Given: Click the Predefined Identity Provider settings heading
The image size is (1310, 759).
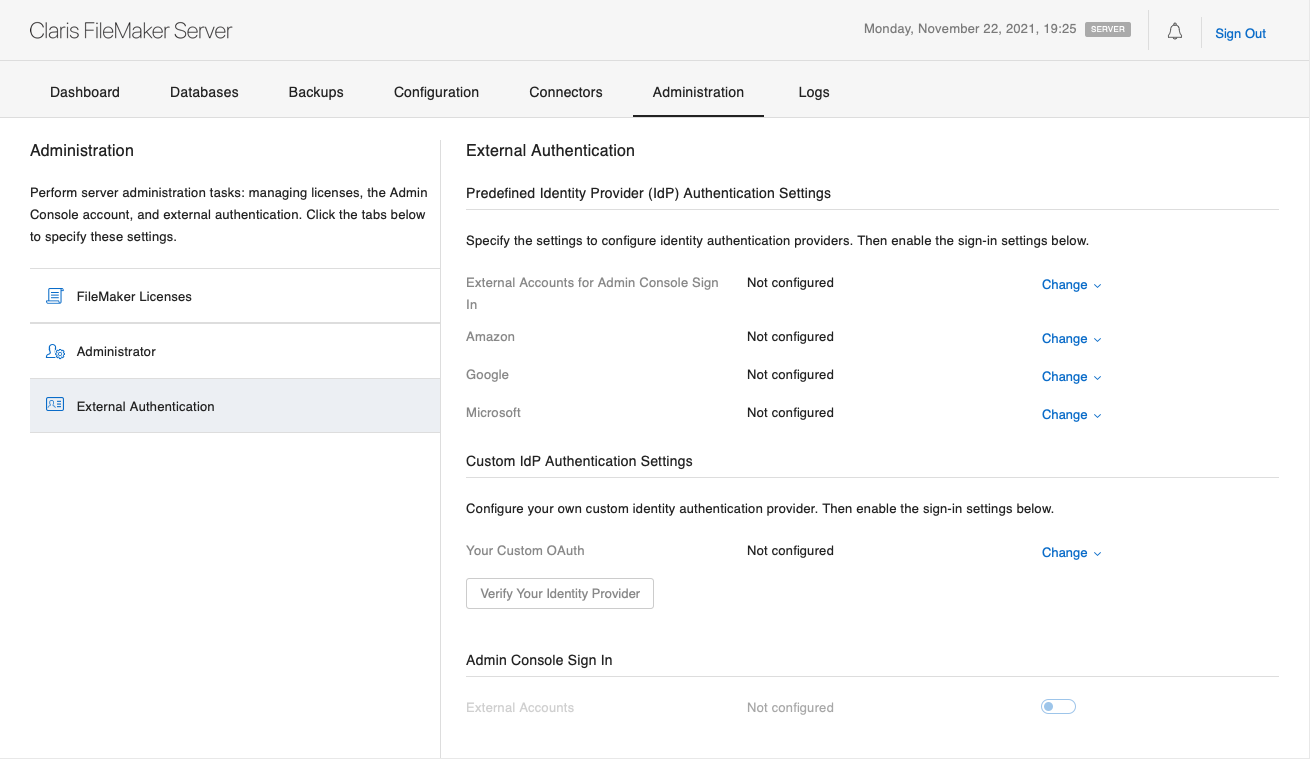Looking at the screenshot, I should [648, 193].
